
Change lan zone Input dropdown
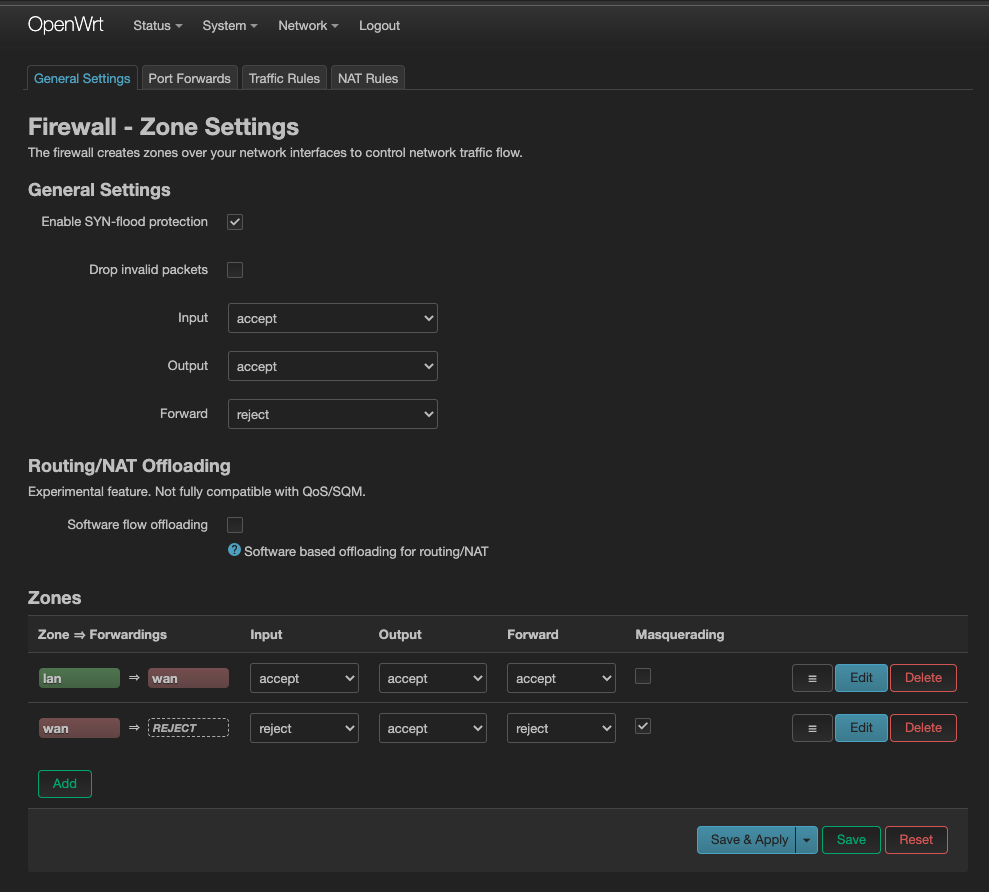click(304, 678)
